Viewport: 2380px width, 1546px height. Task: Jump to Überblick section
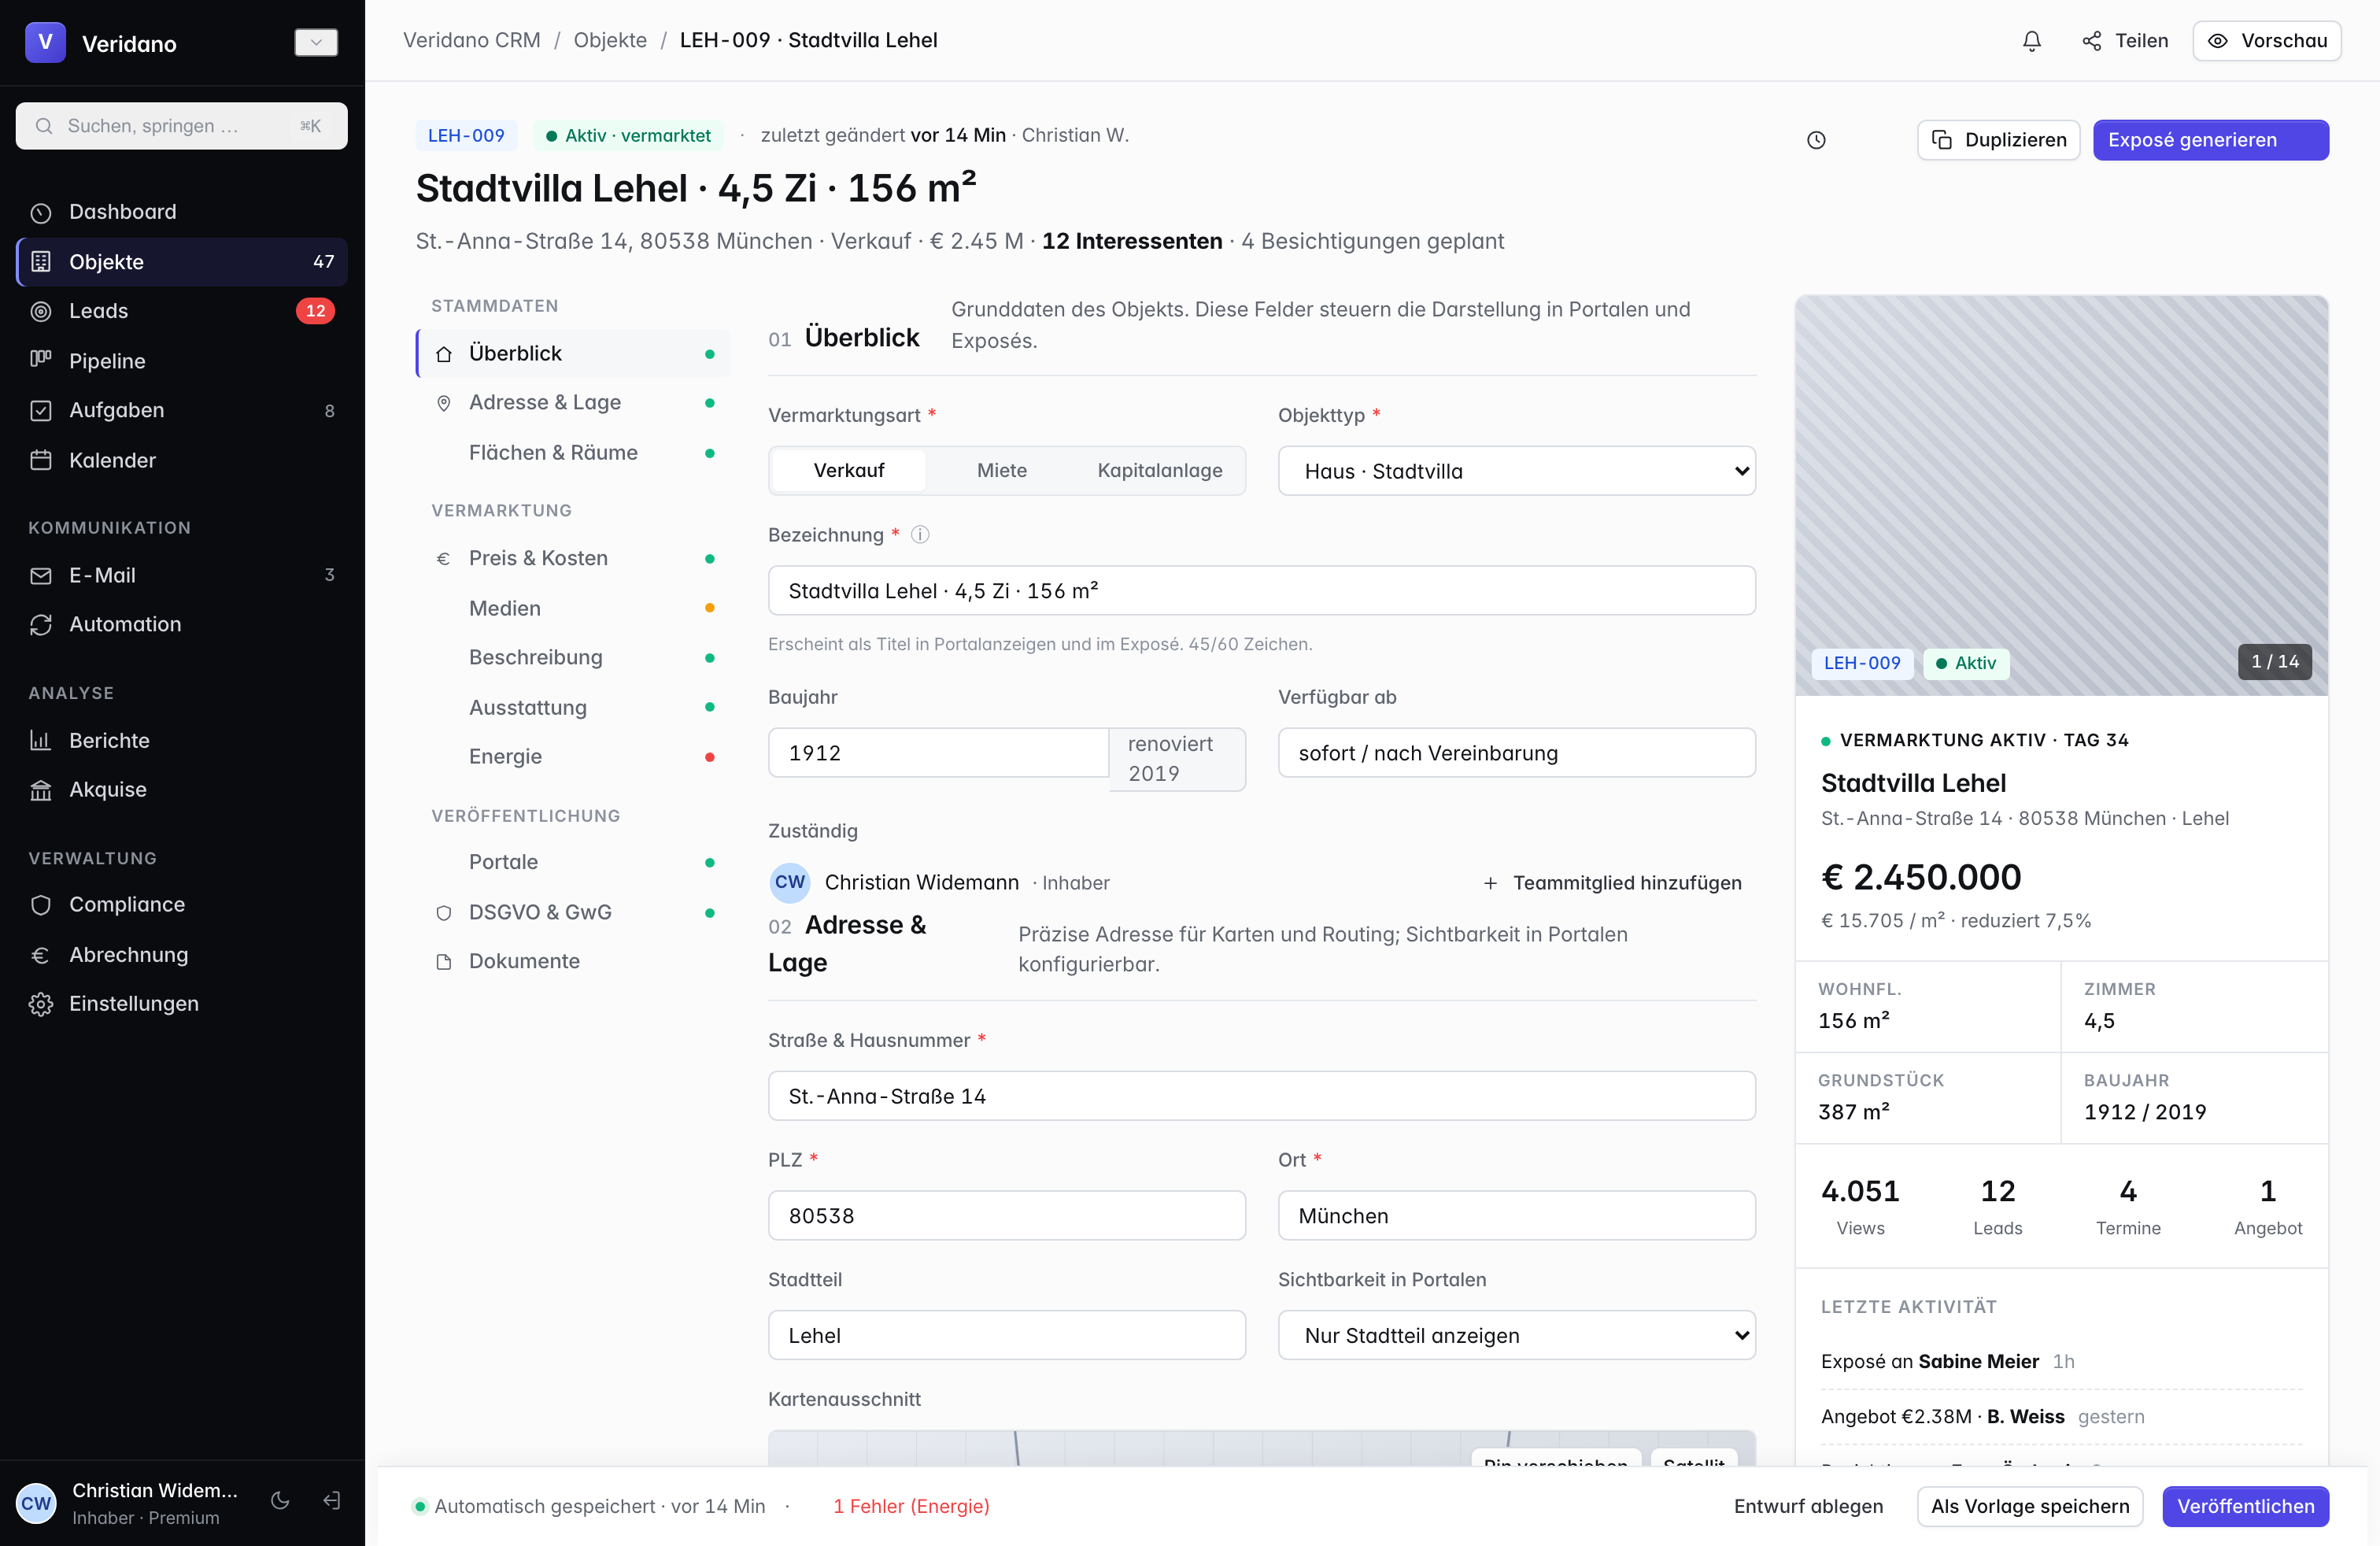point(573,353)
